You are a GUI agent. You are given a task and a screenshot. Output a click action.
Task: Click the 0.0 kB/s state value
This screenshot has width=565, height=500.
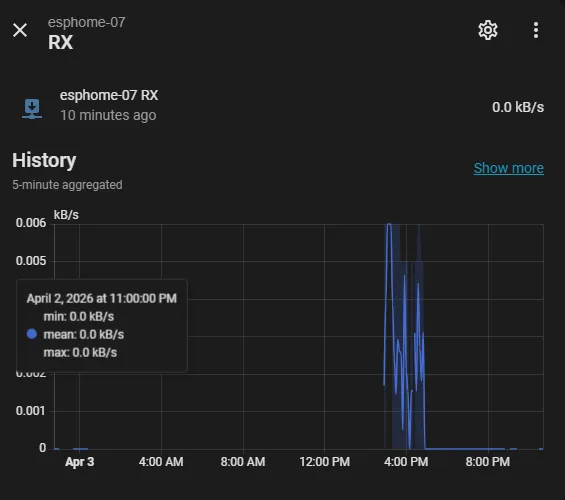coord(518,107)
